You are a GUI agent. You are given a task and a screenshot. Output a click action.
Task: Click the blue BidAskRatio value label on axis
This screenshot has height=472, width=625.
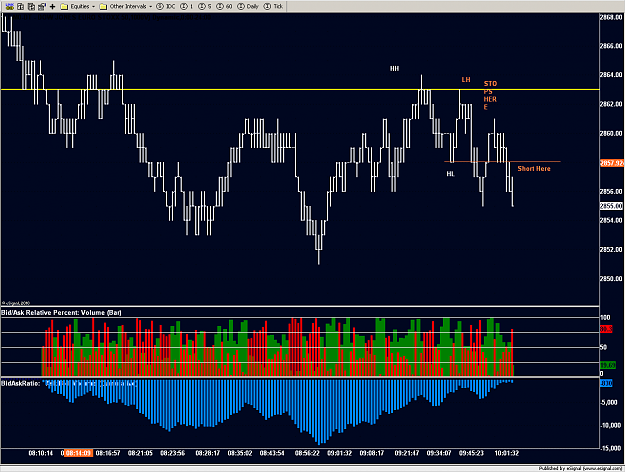coord(606,384)
